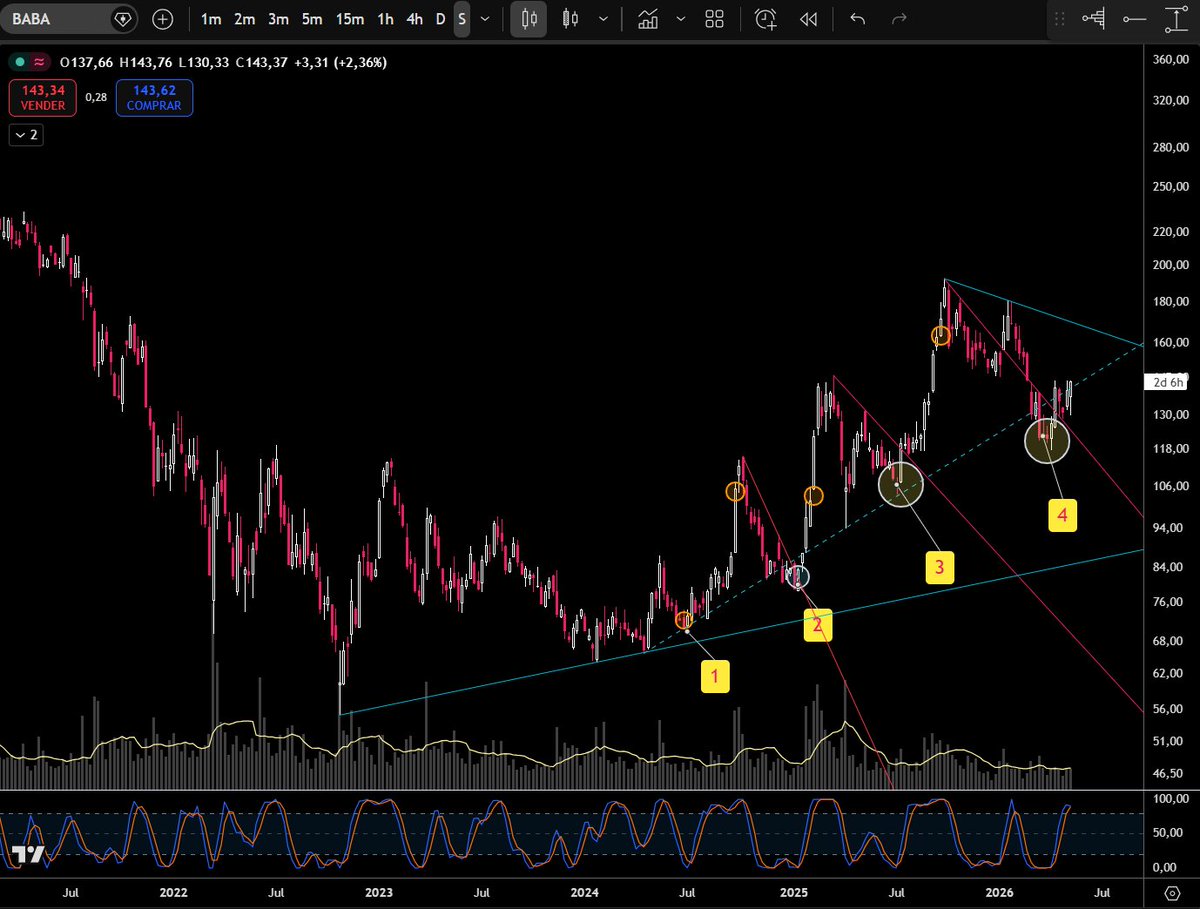Add a symbol with the plus icon
Screen dimensions: 1200x909
pyautogui.click(x=162, y=19)
